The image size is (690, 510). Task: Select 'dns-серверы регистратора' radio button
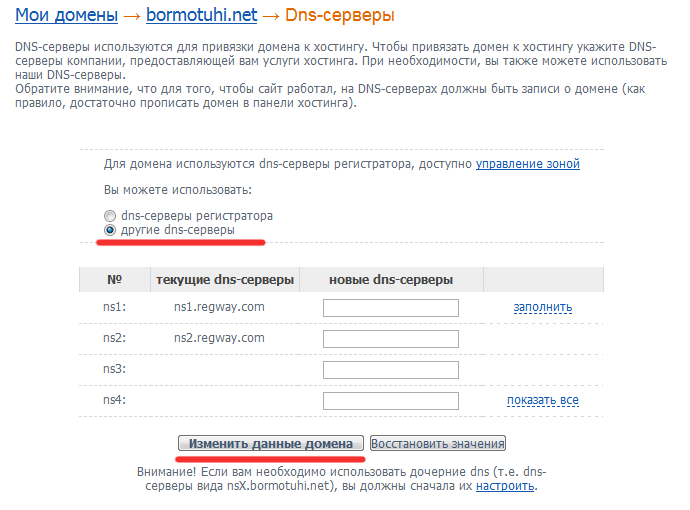point(110,216)
